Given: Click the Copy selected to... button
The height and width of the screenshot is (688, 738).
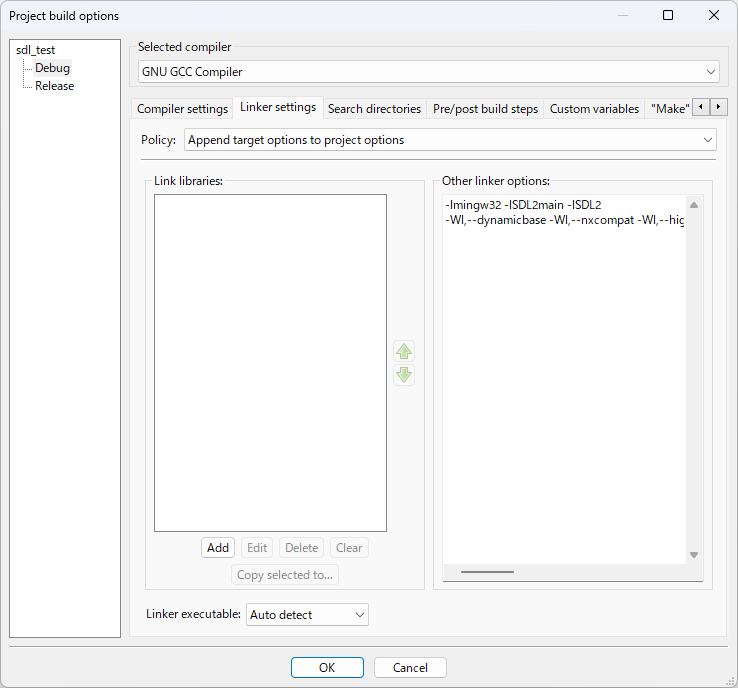Looking at the screenshot, I should click(x=285, y=575).
